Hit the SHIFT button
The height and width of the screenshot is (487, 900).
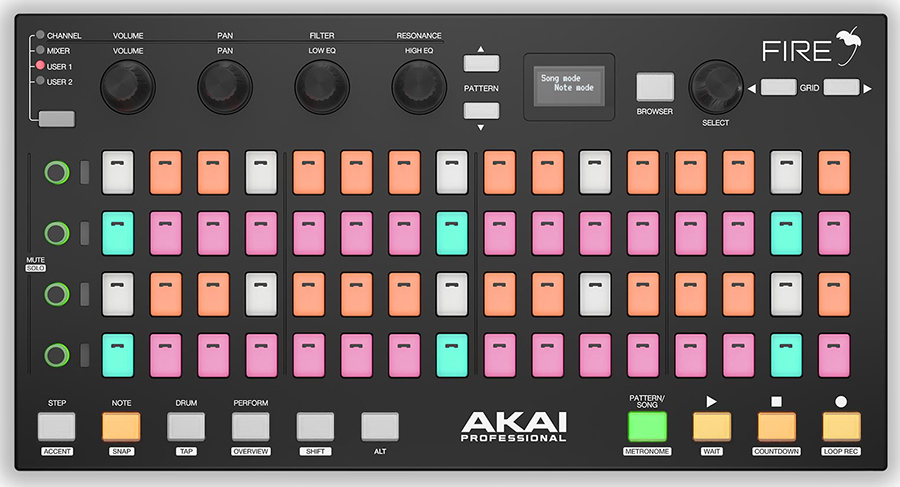coord(315,427)
